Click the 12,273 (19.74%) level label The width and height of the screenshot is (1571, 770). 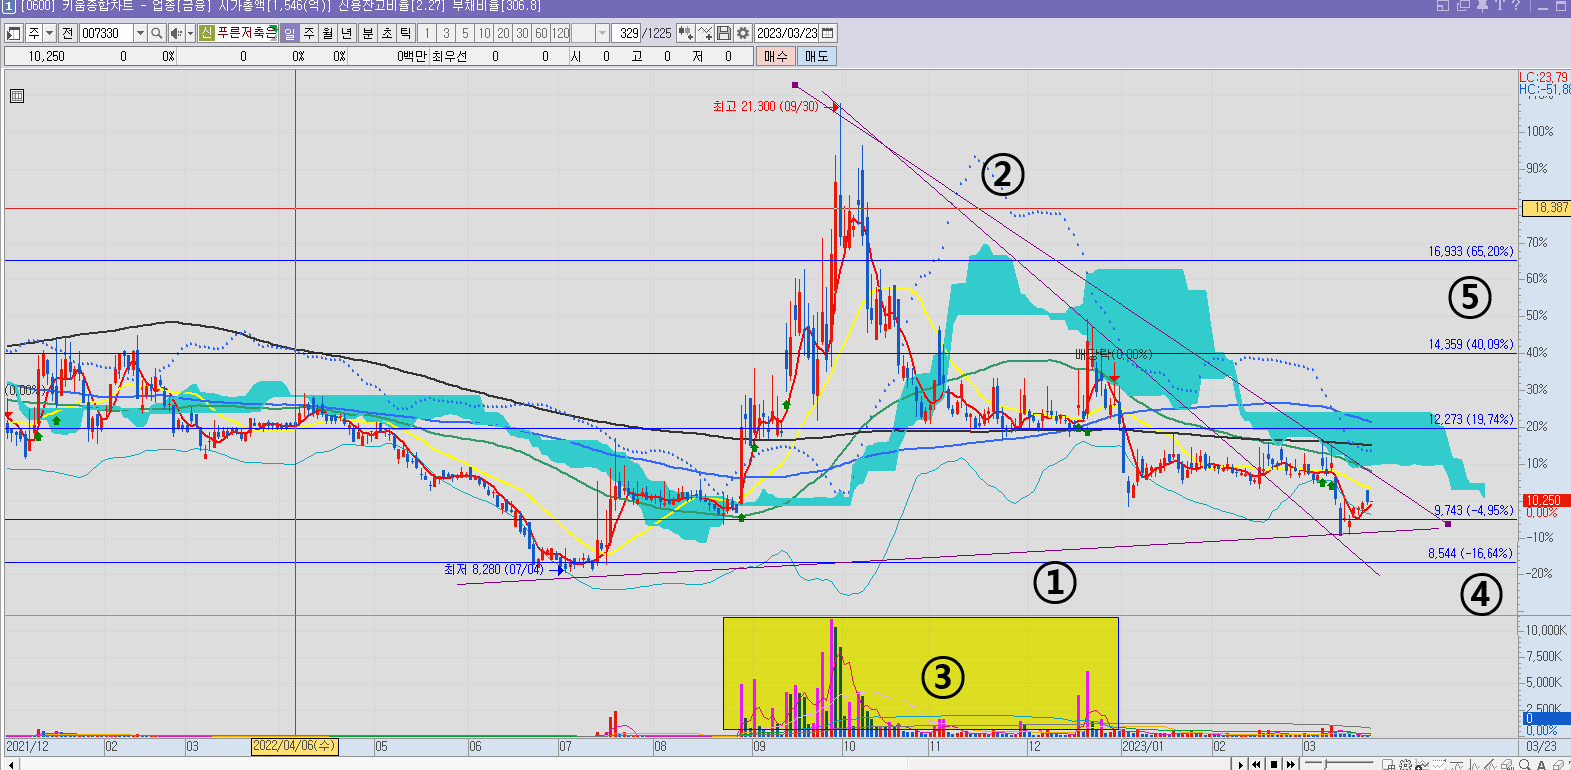click(x=1470, y=419)
